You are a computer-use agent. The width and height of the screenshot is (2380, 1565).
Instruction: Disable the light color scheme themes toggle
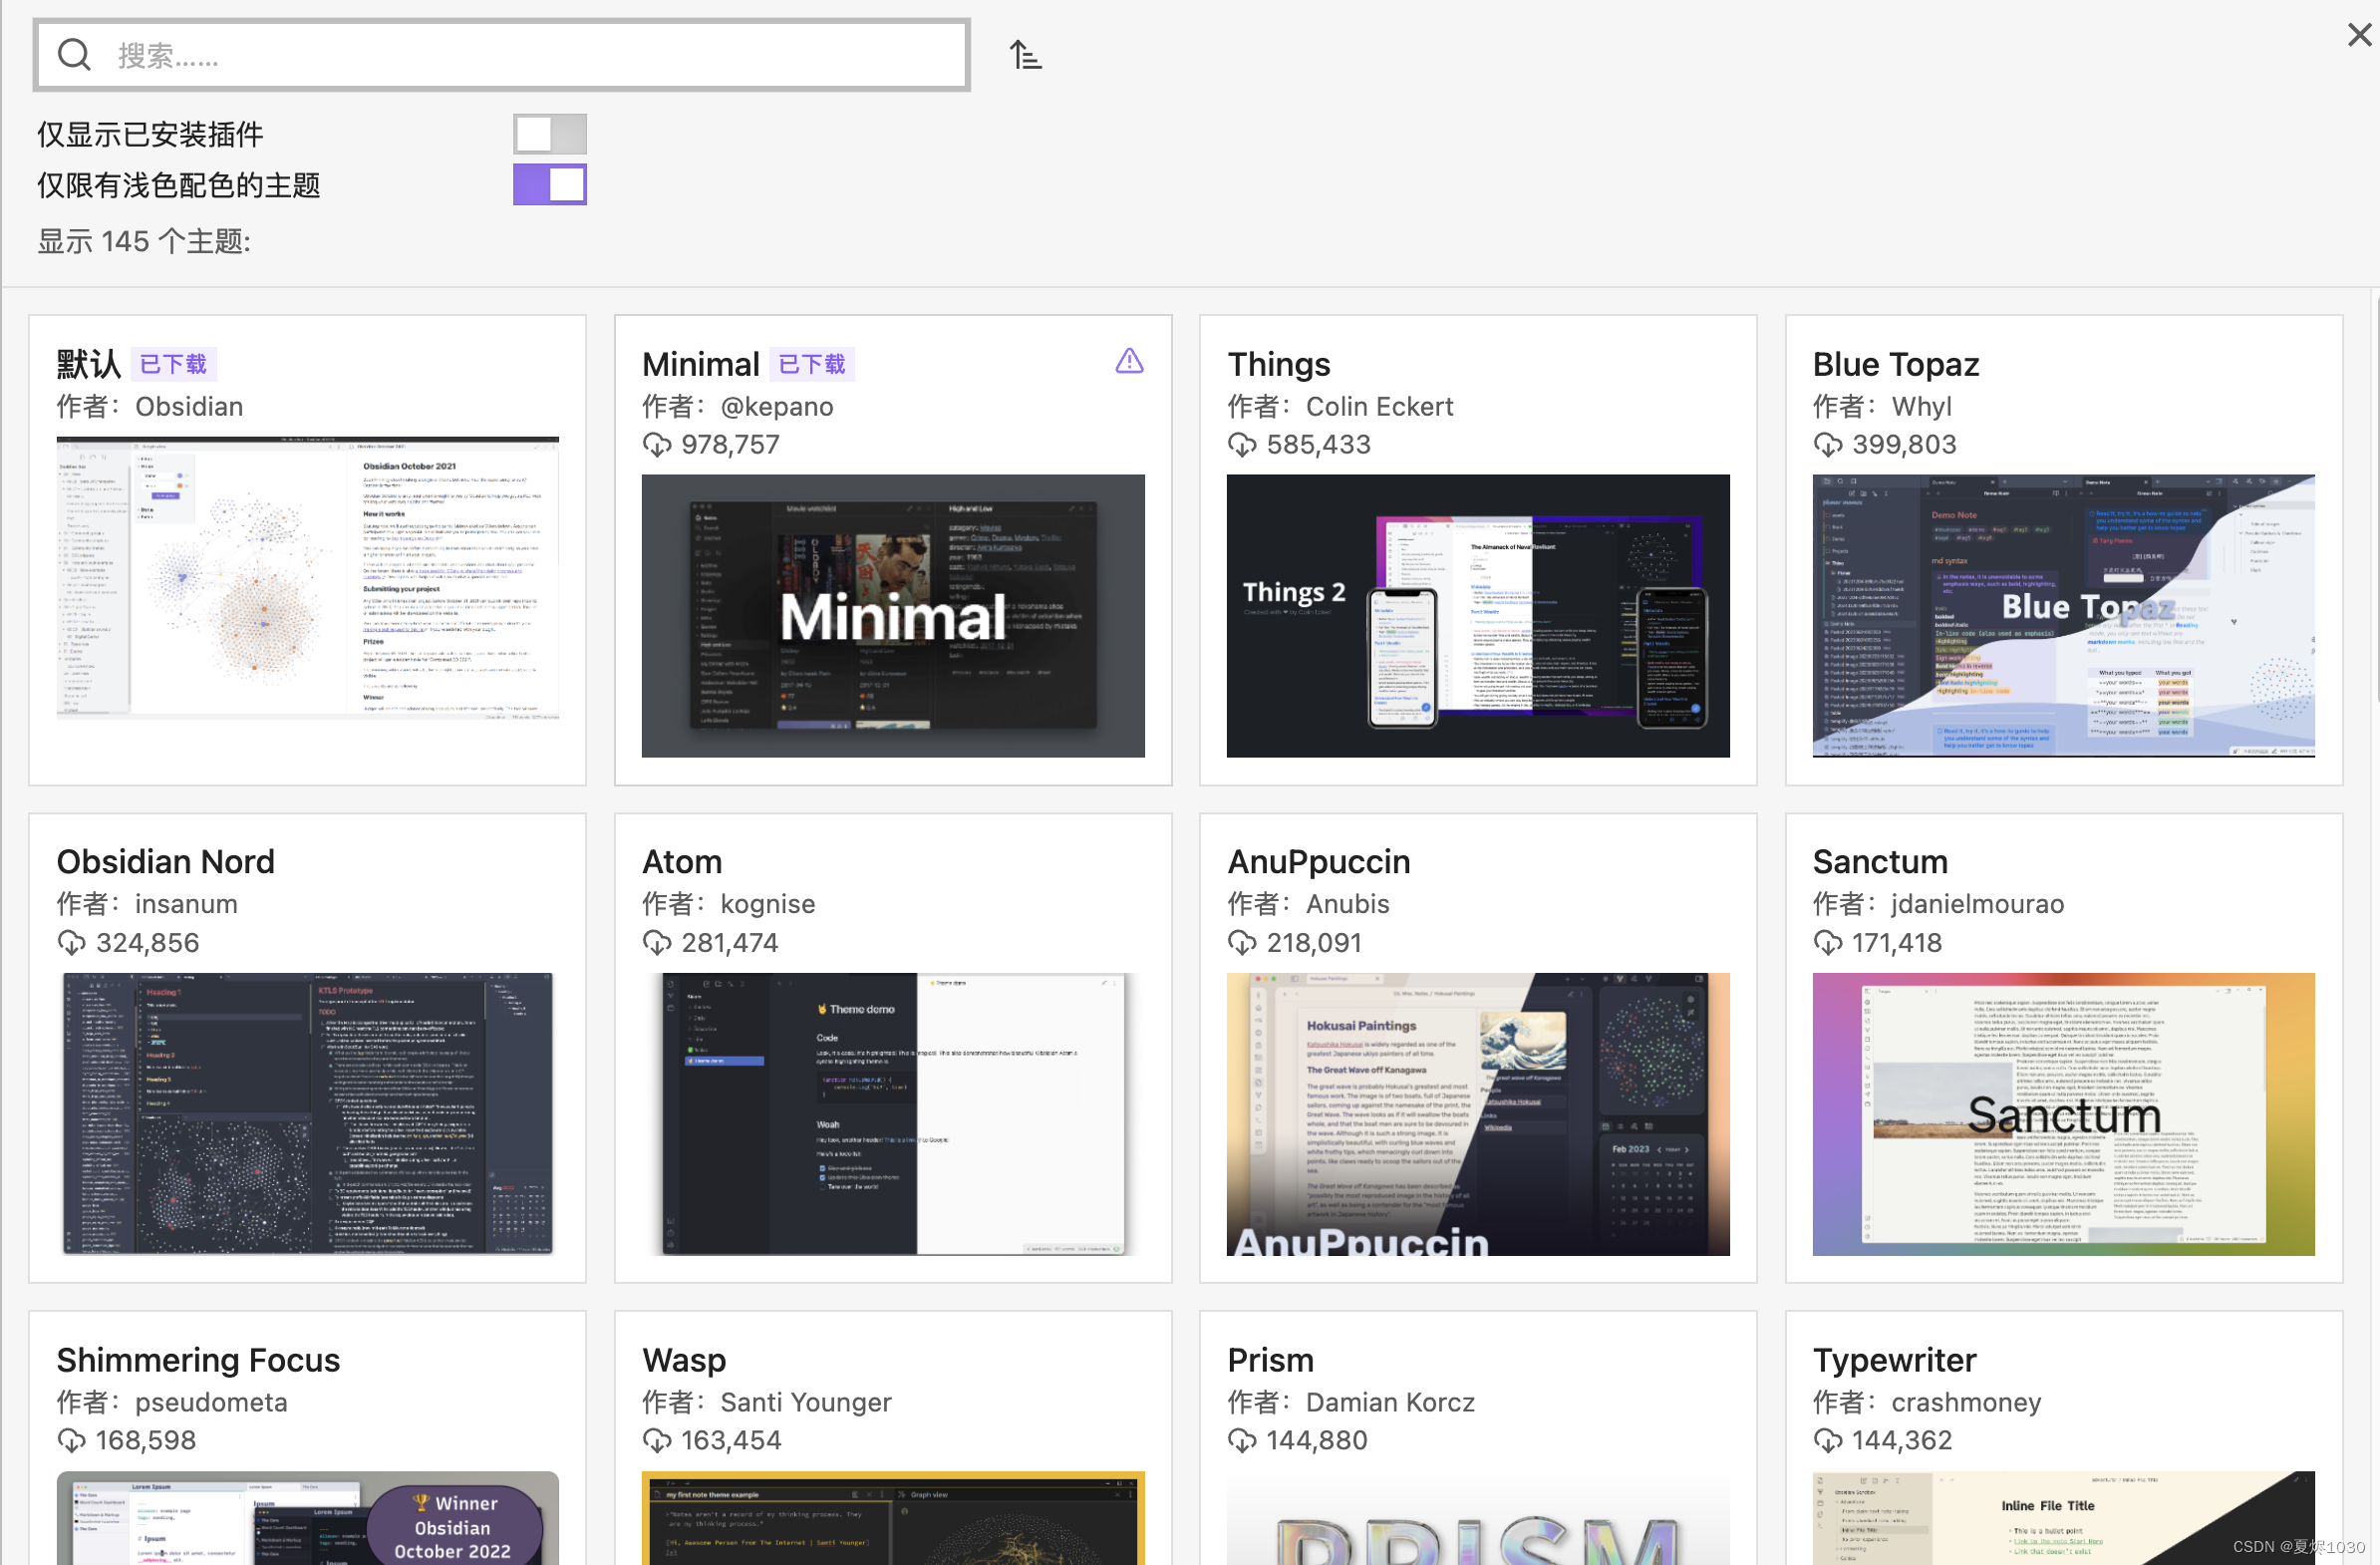point(550,185)
